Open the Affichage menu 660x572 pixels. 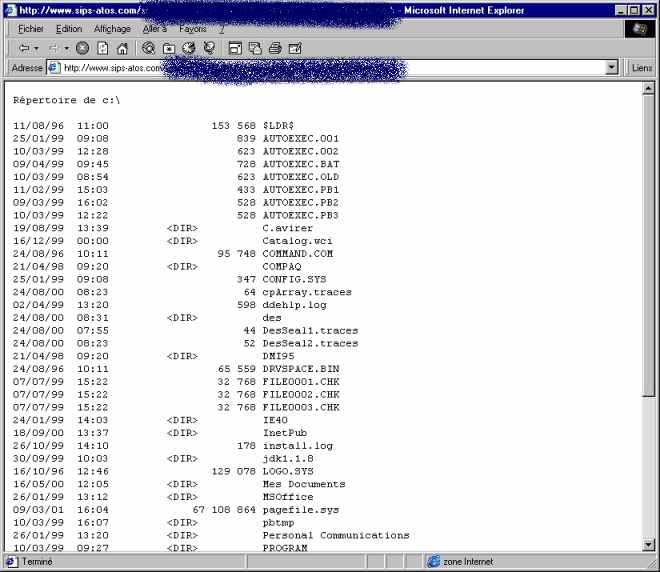click(x=112, y=29)
